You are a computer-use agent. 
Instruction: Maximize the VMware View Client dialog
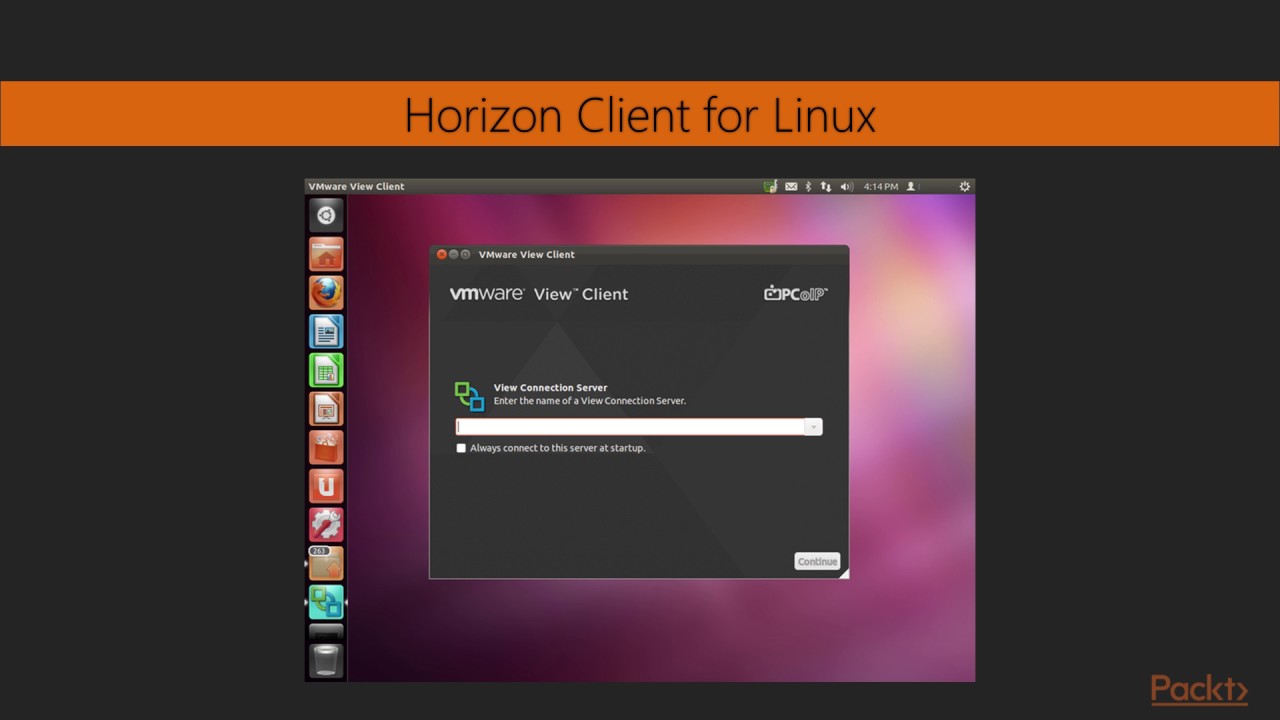(466, 254)
